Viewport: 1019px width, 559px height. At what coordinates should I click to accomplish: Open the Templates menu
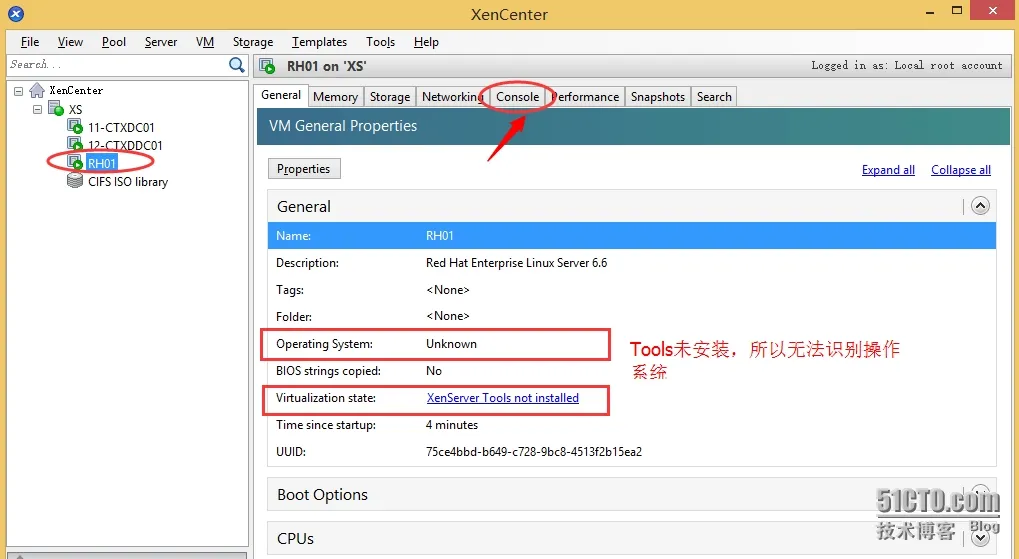click(319, 42)
